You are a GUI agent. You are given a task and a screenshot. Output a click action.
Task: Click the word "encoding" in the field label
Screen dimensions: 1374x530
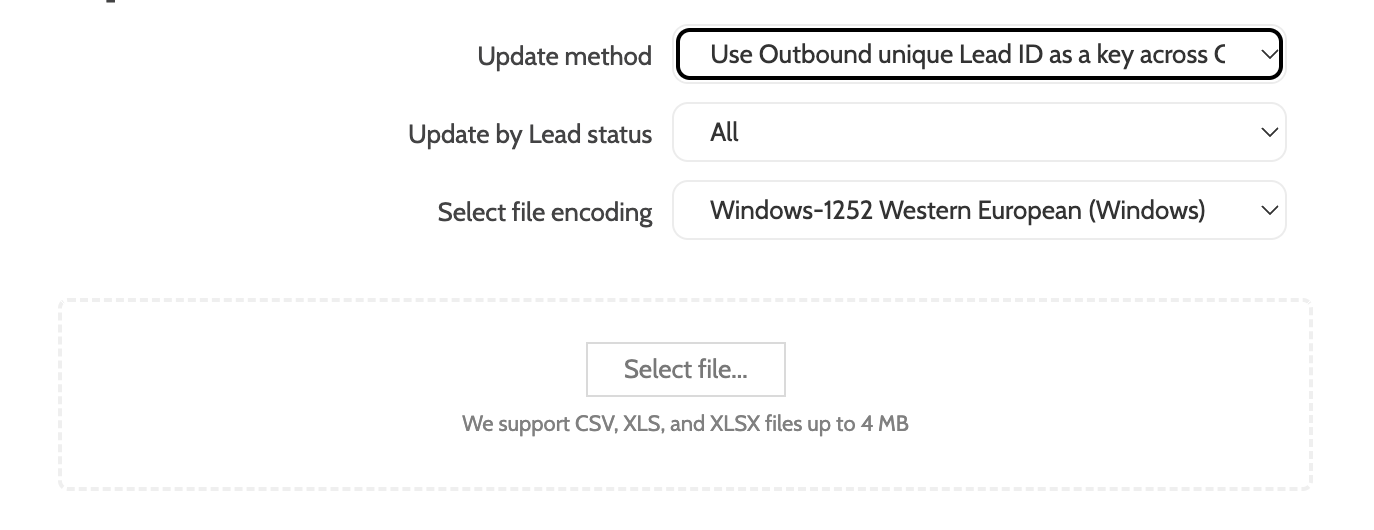606,212
